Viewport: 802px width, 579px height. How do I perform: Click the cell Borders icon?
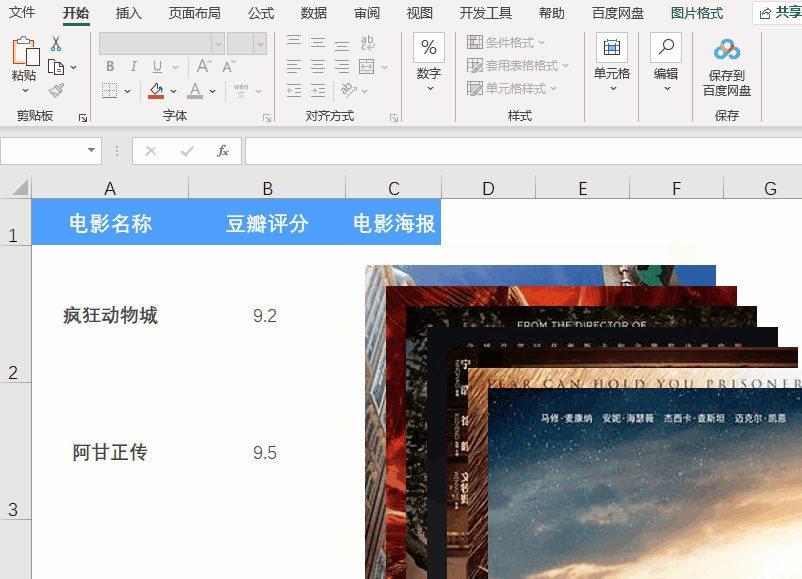pos(109,91)
